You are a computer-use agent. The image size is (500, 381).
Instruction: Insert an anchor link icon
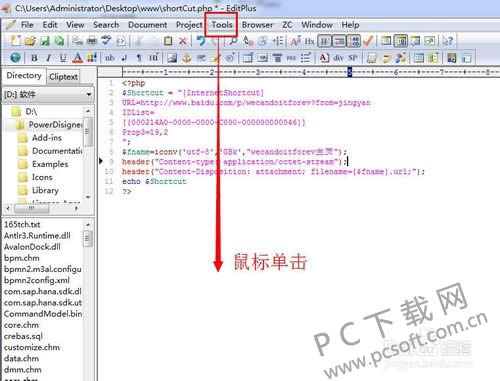pyautogui.click(x=186, y=58)
